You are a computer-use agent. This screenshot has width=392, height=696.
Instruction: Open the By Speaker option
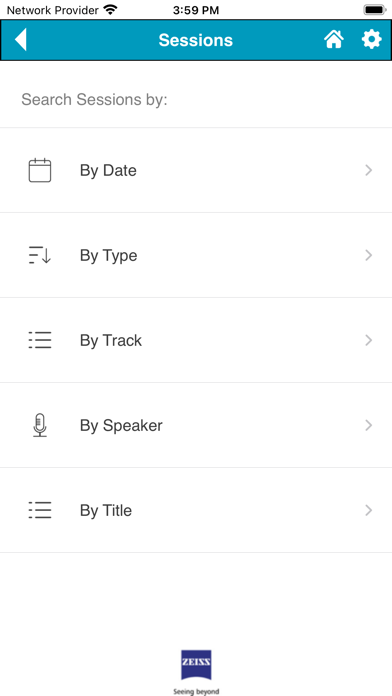pyautogui.click(x=196, y=425)
